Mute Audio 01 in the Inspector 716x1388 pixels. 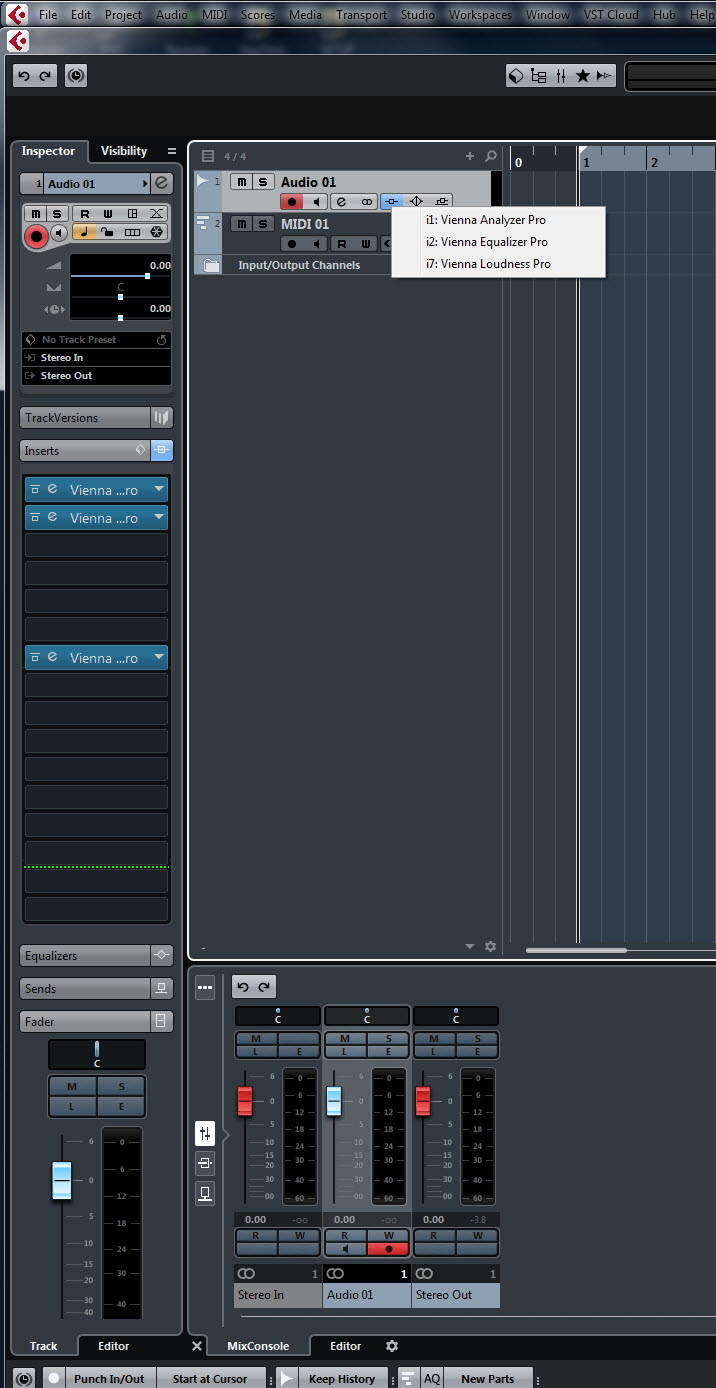tap(36, 213)
